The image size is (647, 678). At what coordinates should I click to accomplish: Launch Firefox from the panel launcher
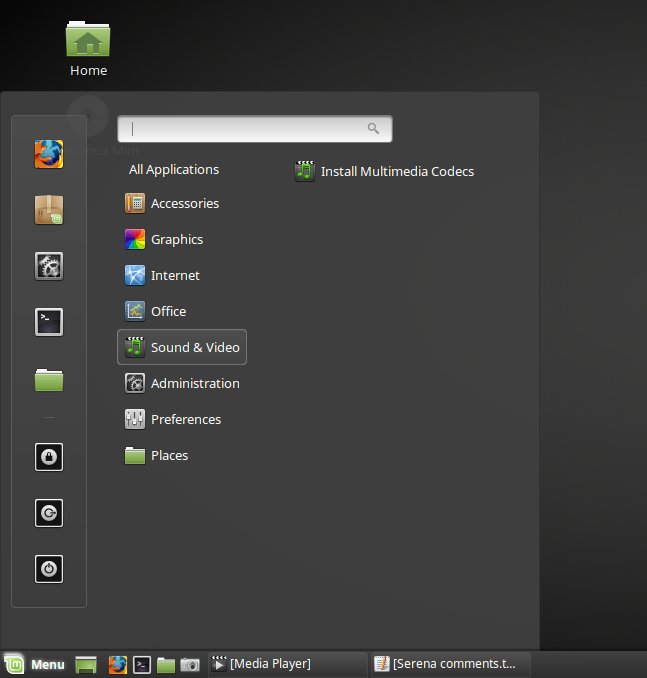coord(118,665)
